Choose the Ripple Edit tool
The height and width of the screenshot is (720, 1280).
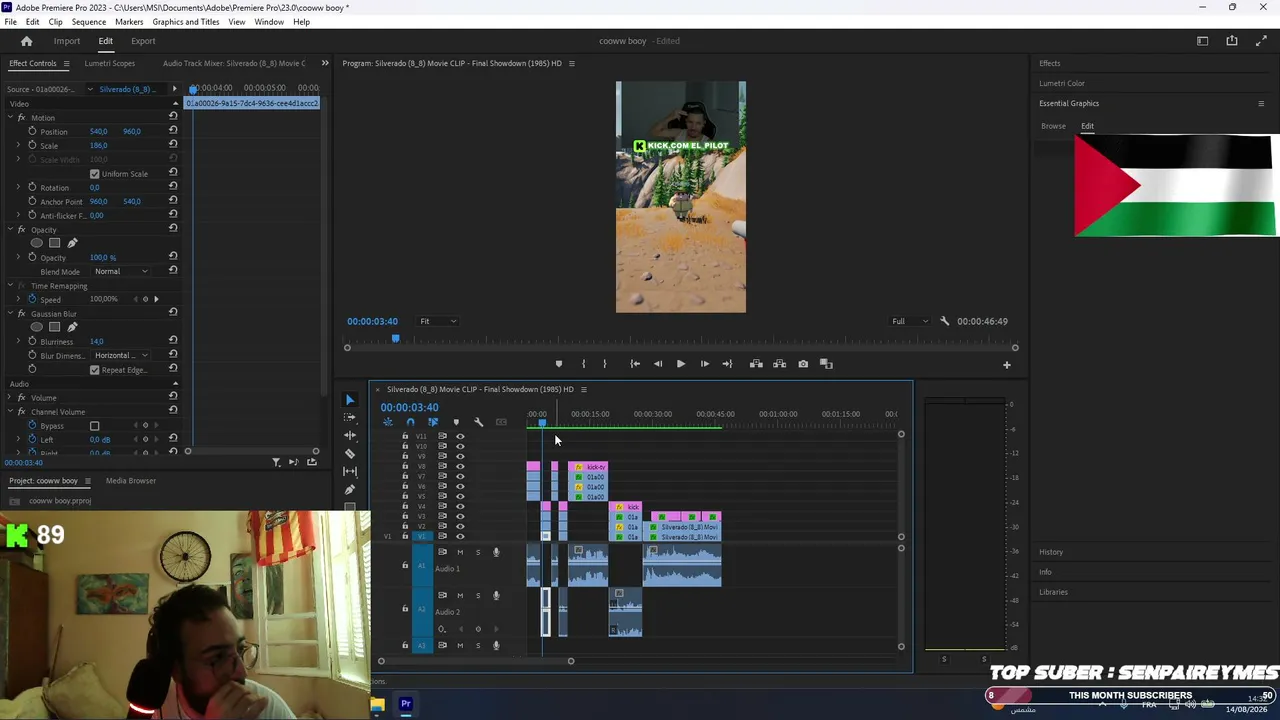(x=349, y=436)
